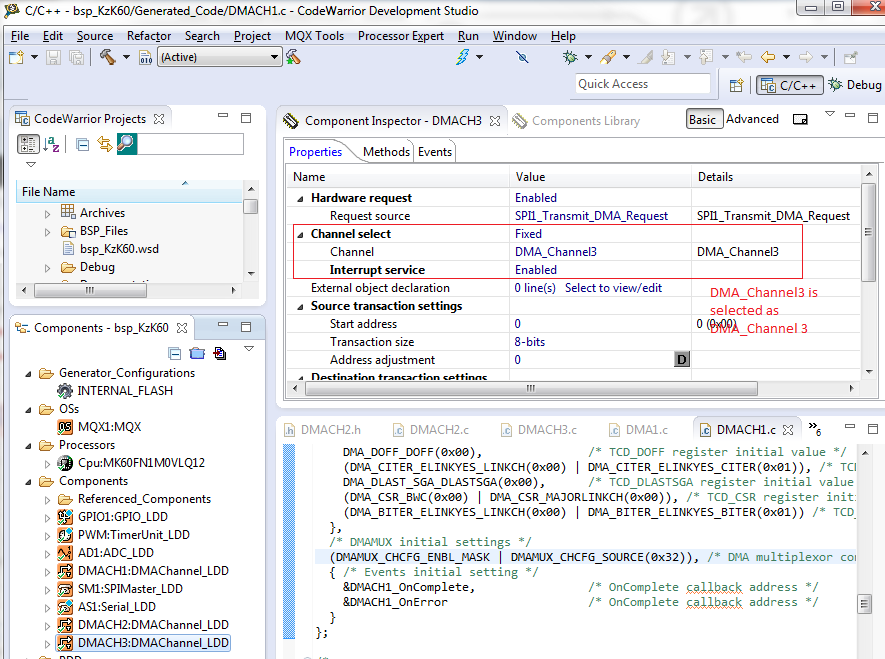The height and width of the screenshot is (659, 885).
Task: Expand the Cpu:MK60FN1M0VLQ12 tree node
Action: pyautogui.click(x=47, y=463)
